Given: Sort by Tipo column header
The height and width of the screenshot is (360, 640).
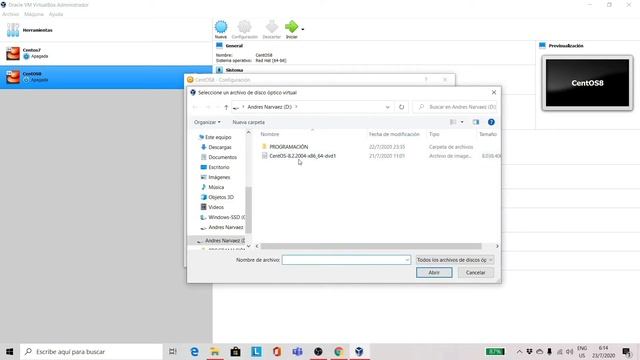Looking at the screenshot, I should point(434,134).
